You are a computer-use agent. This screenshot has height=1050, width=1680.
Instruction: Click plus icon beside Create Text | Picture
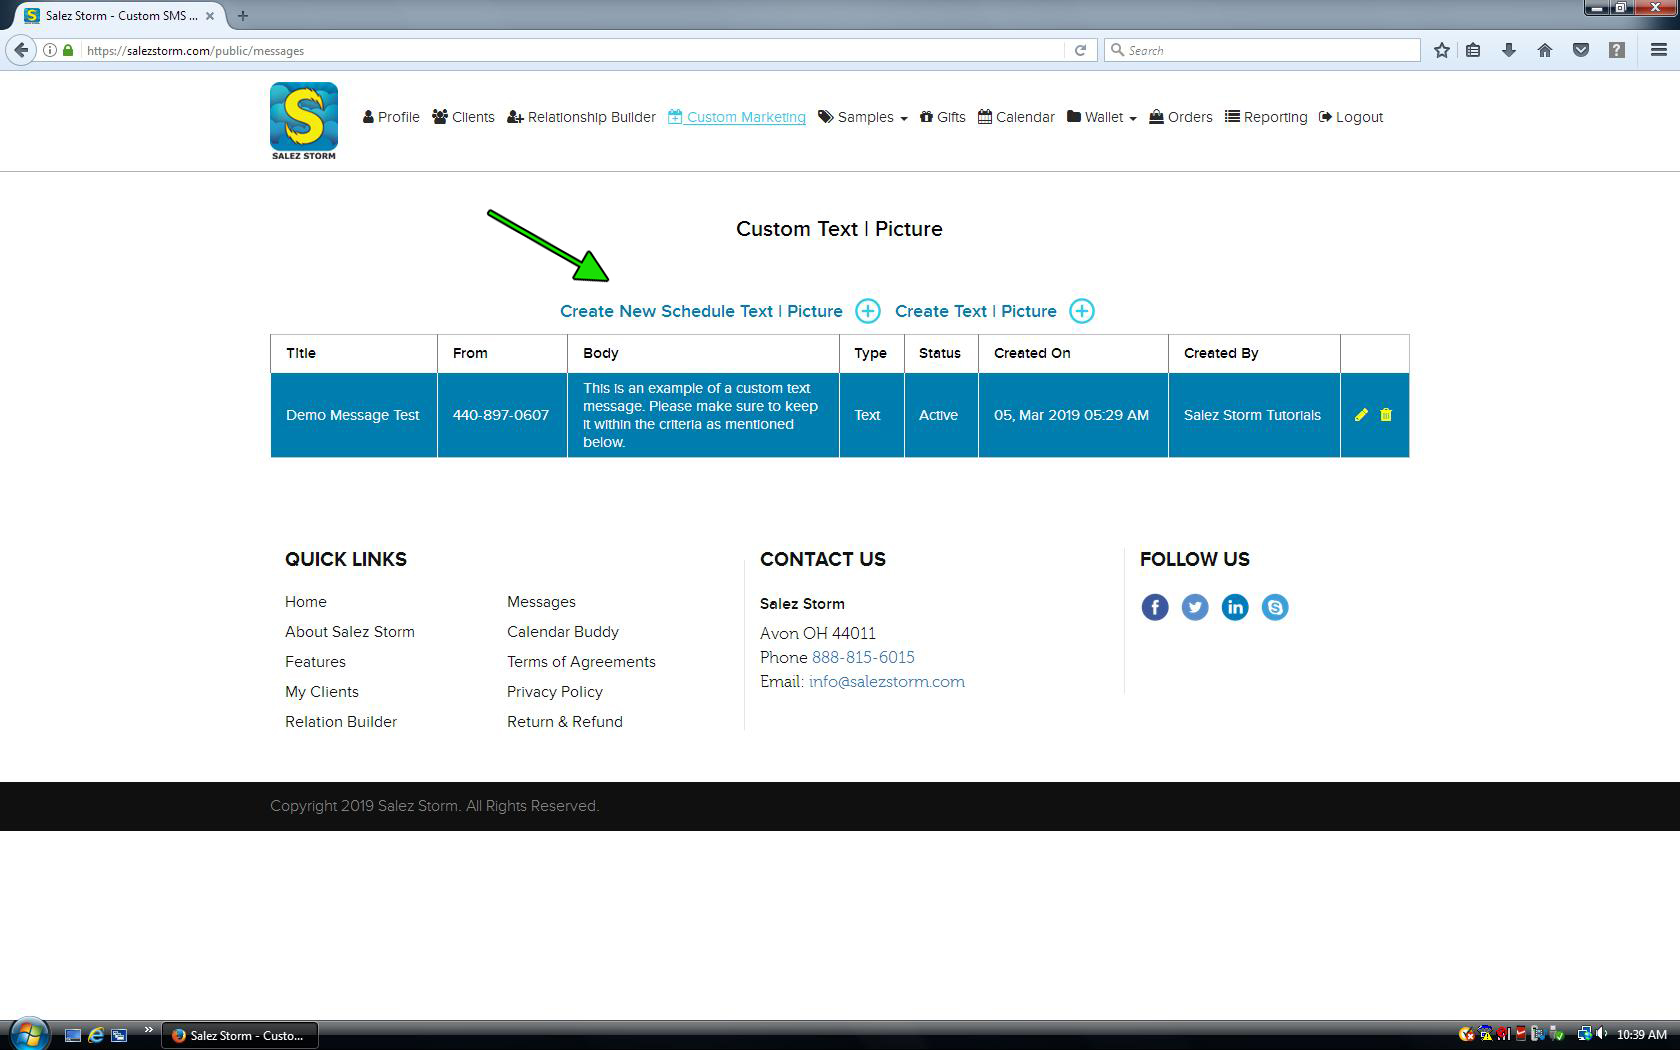point(1082,311)
